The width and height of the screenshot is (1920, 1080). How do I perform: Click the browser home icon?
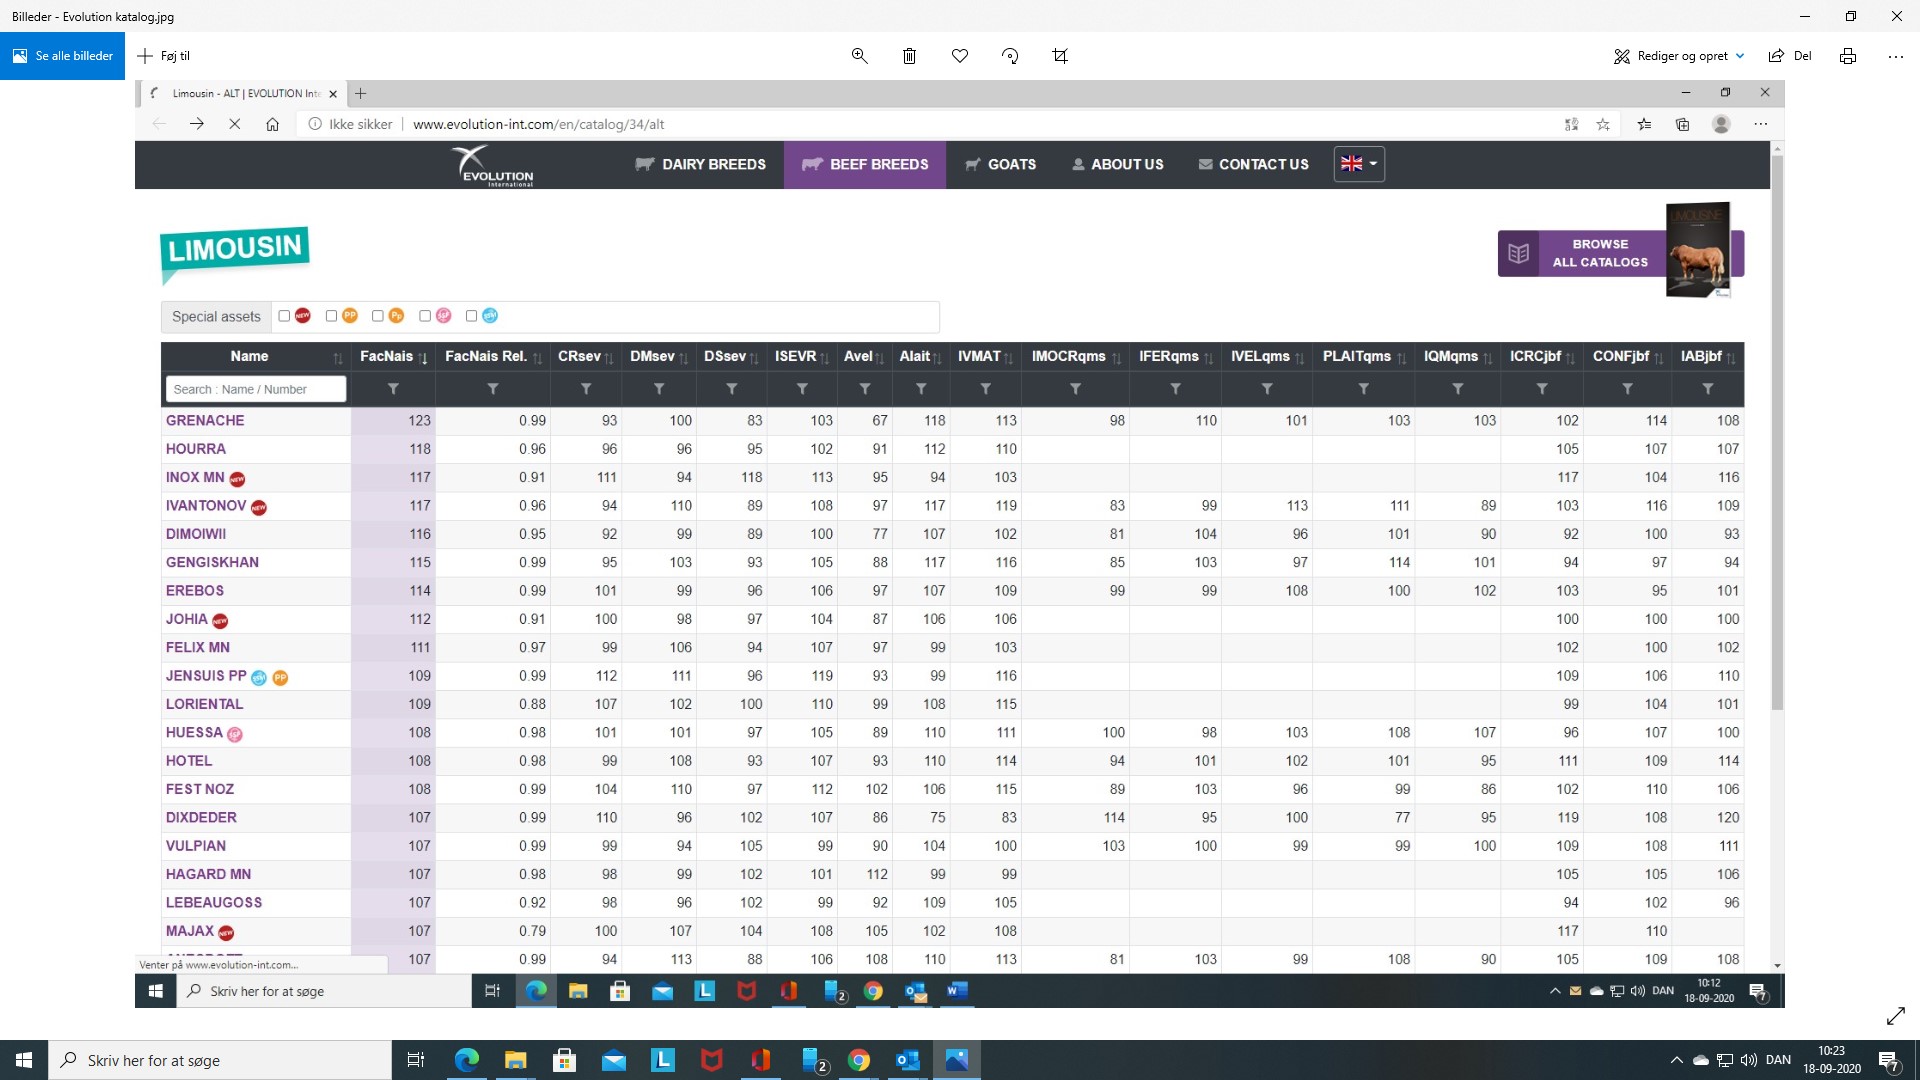[x=272, y=124]
